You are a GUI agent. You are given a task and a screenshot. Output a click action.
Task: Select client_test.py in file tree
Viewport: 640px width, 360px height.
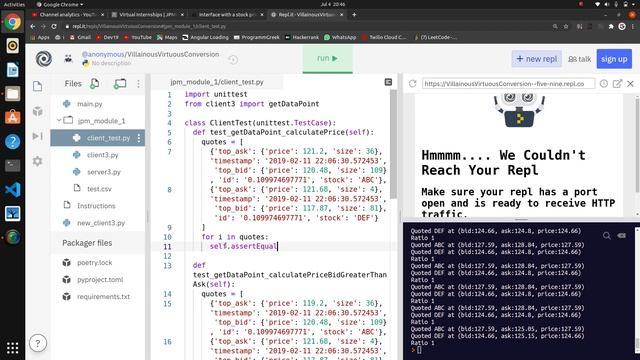pyautogui.click(x=98, y=138)
